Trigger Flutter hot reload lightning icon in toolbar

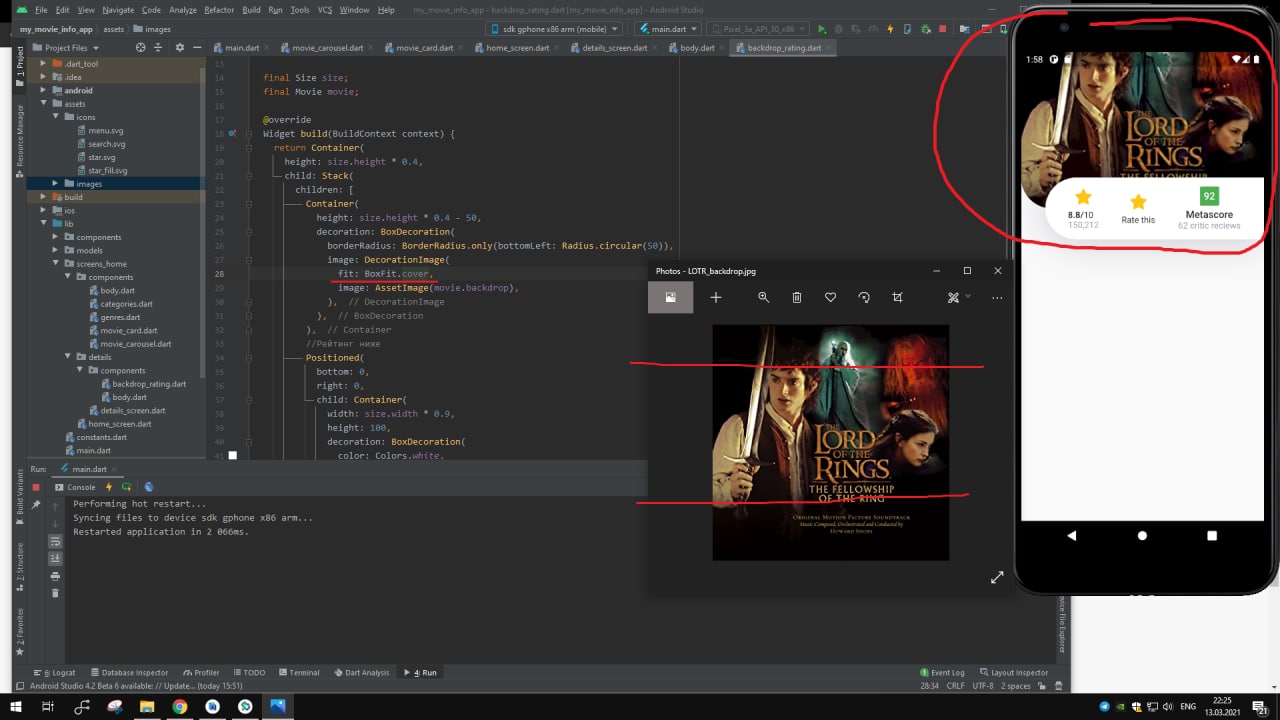892,29
